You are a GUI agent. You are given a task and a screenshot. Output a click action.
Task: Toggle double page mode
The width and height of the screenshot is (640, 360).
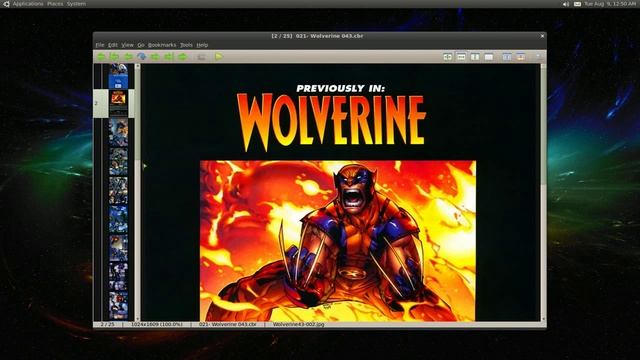507,57
